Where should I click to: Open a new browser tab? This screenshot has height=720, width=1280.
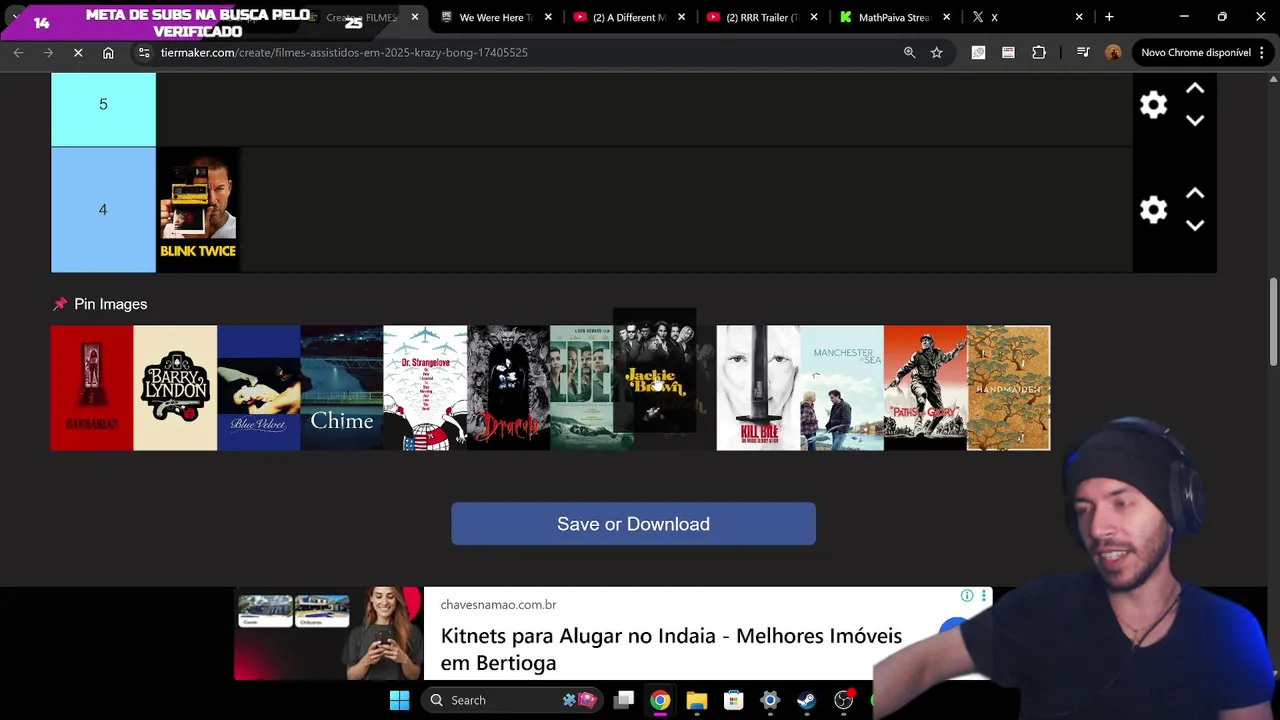coord(1109,17)
